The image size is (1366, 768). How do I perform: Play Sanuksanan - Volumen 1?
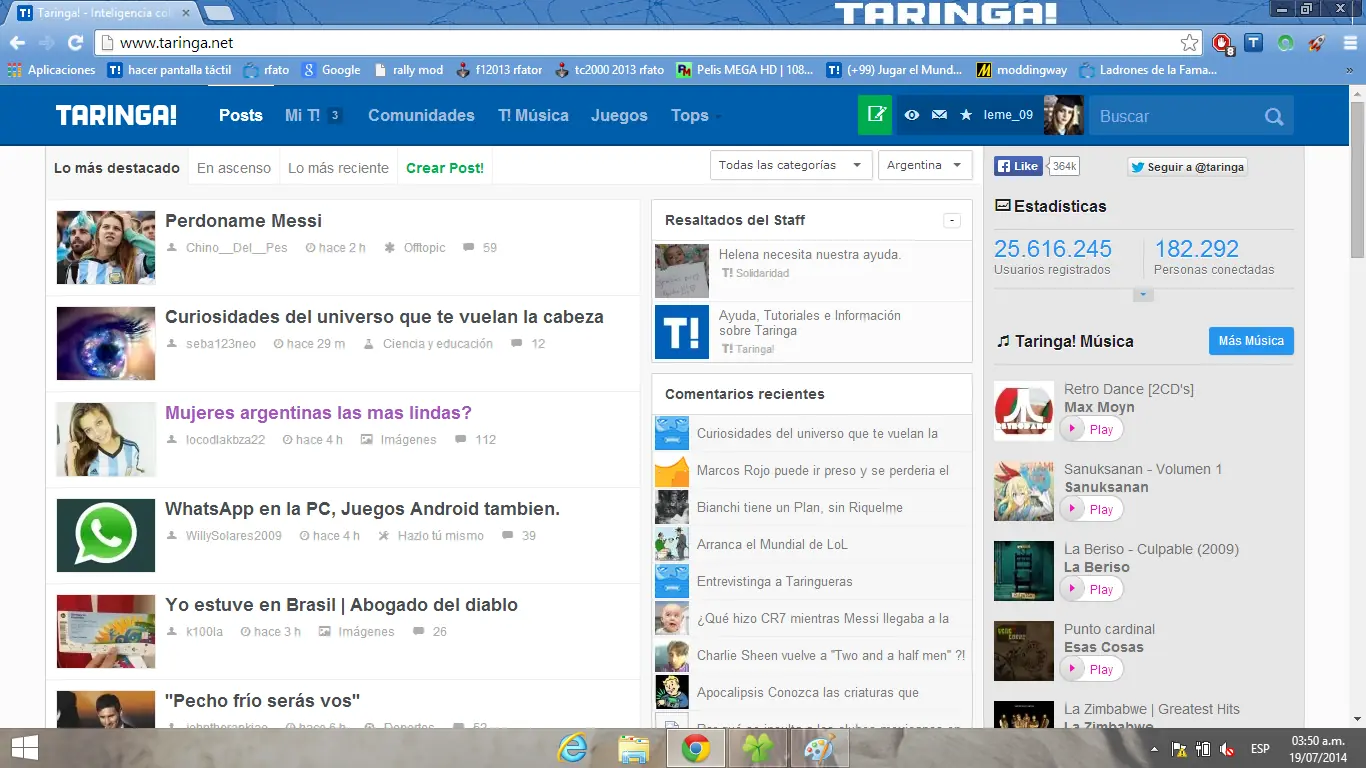pos(1091,509)
